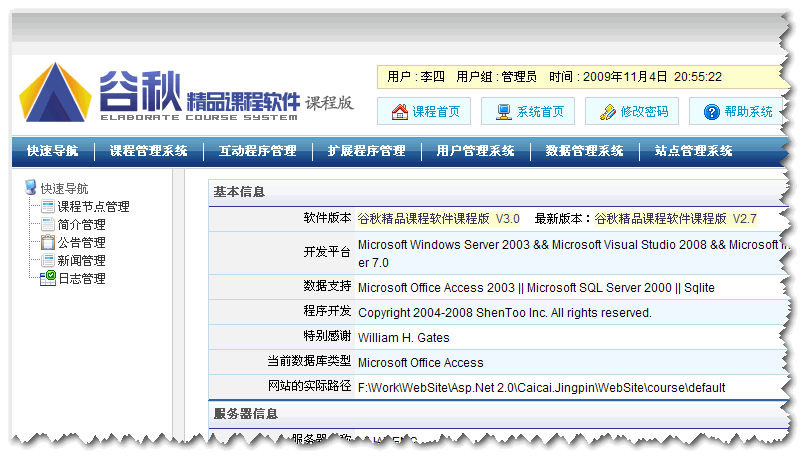Screen dimensions: 808x461
Task: Click the 修改密码 button label
Action: [644, 112]
